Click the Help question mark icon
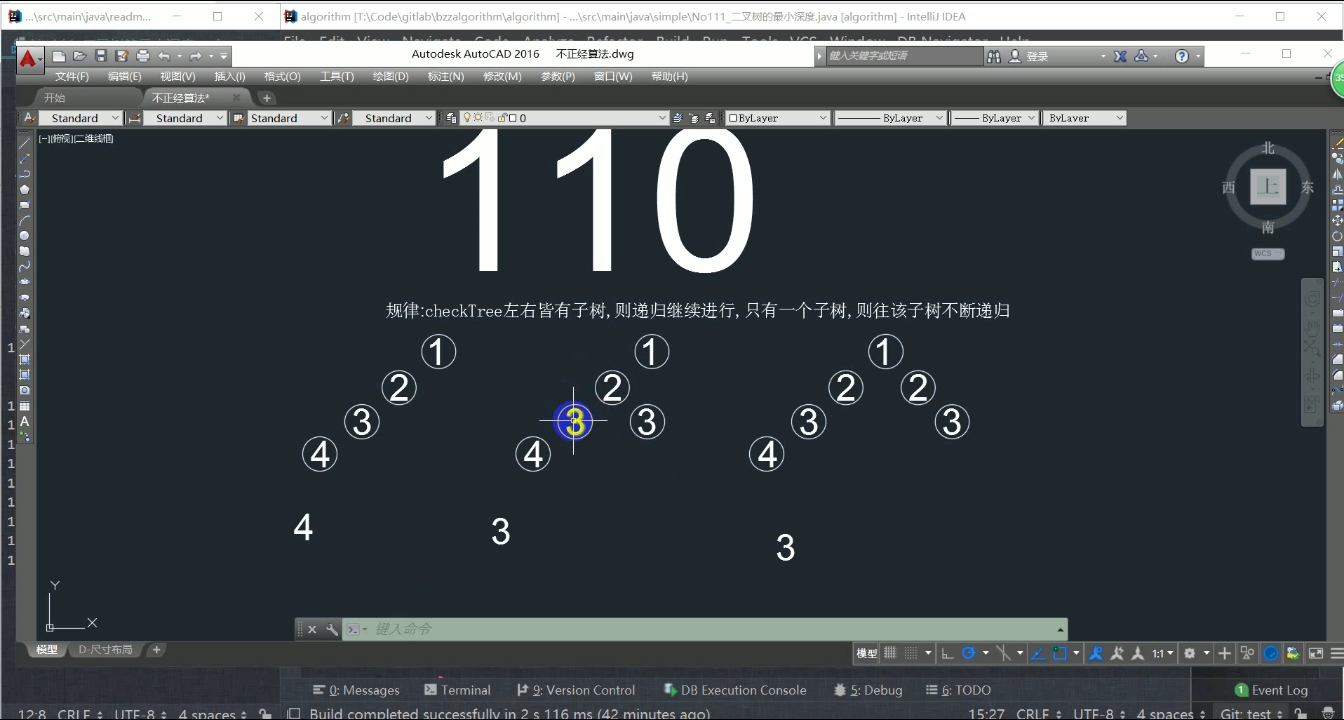 (1182, 56)
